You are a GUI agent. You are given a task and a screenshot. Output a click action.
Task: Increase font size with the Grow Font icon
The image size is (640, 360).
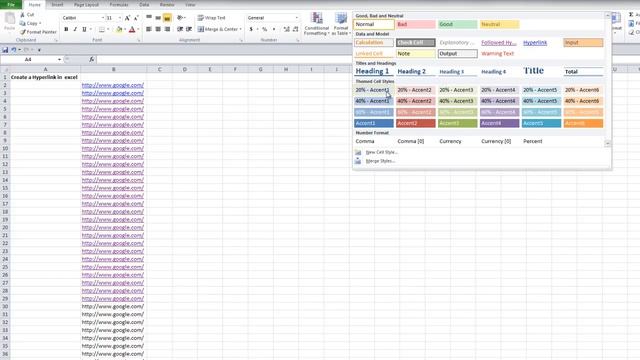click(127, 18)
